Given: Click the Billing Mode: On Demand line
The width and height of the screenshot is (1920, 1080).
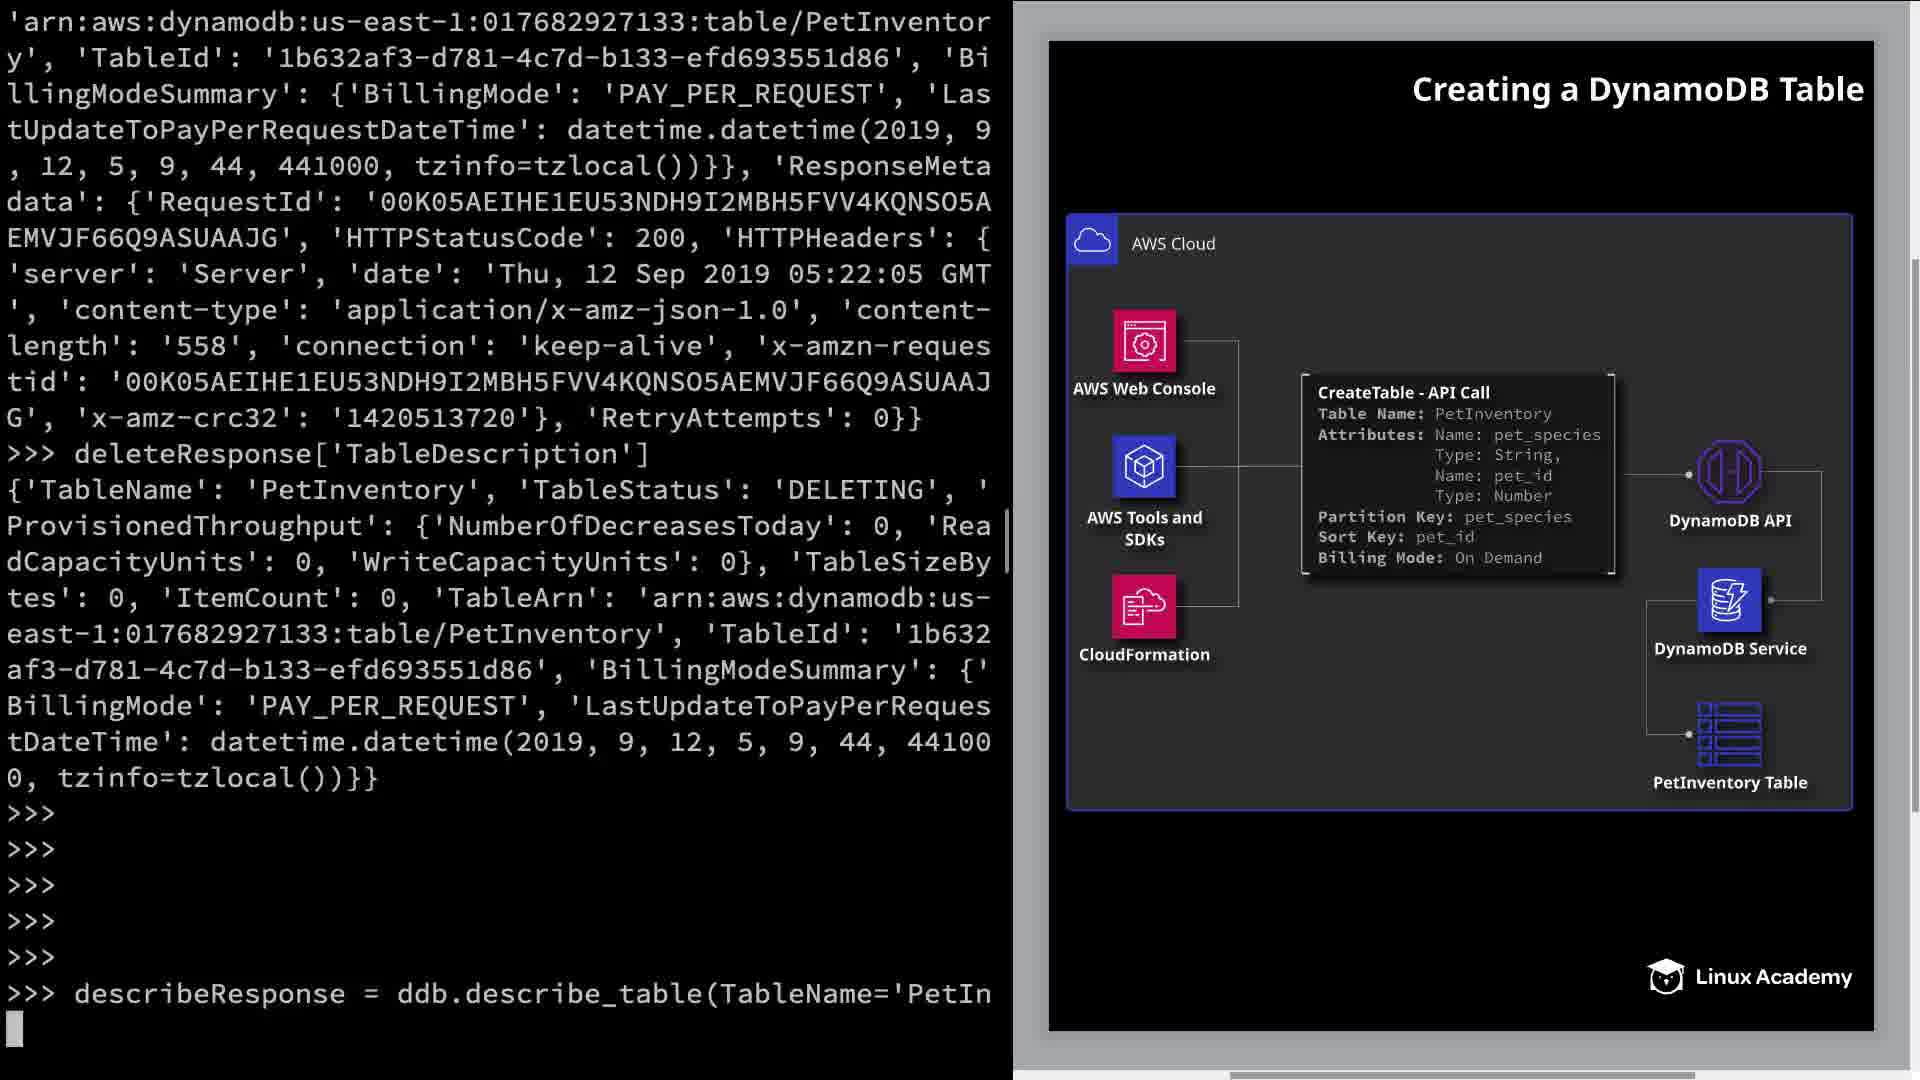Looking at the screenshot, I should click(x=1429, y=558).
